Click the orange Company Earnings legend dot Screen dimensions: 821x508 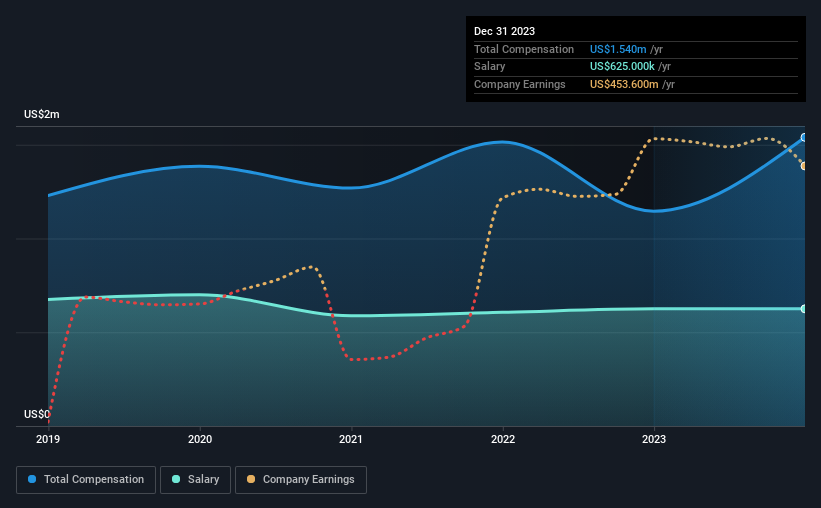251,479
